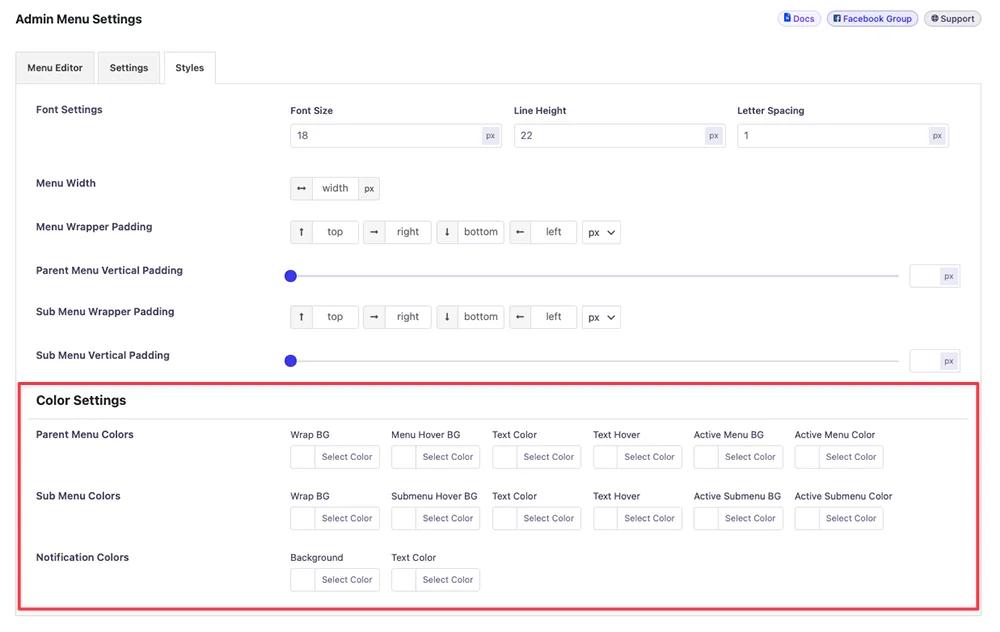Focus the Sub Menu Wrapper Padding right field
This screenshot has height=632, width=1000.
pyautogui.click(x=408, y=317)
